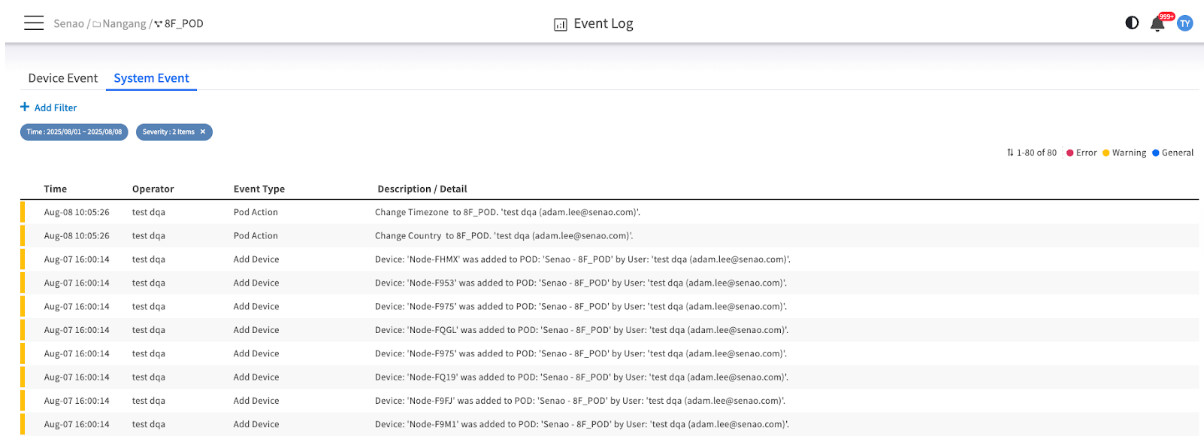Click the pod icon before 8F_POD
Screen dimensions: 1204x437
(158, 24)
